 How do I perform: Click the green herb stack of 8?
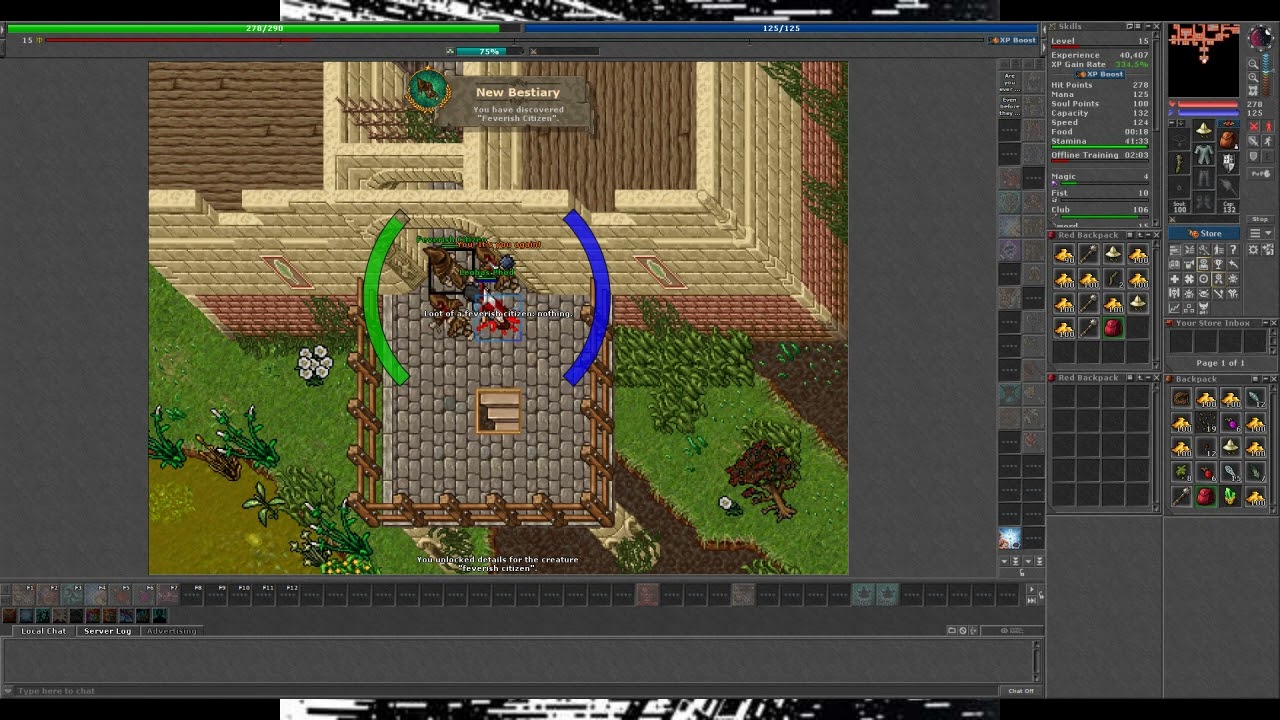[1182, 472]
